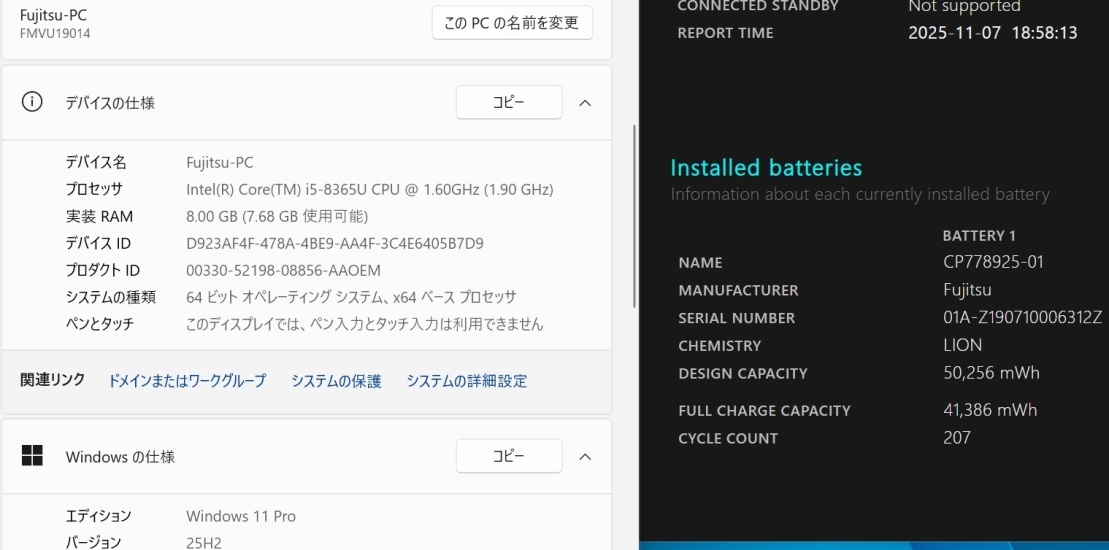Viewport: 1109px width, 550px height.
Task: Click the Windows の仕様 section title
Action: pyautogui.click(x=120, y=457)
